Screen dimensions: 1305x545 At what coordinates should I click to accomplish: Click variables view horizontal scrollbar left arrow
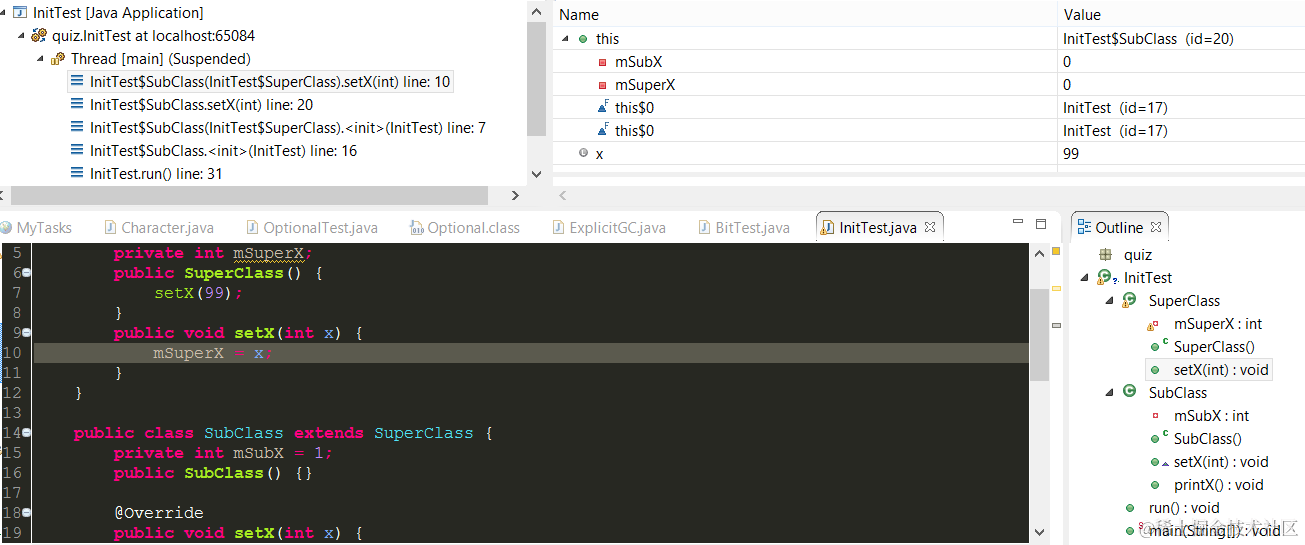(x=562, y=196)
